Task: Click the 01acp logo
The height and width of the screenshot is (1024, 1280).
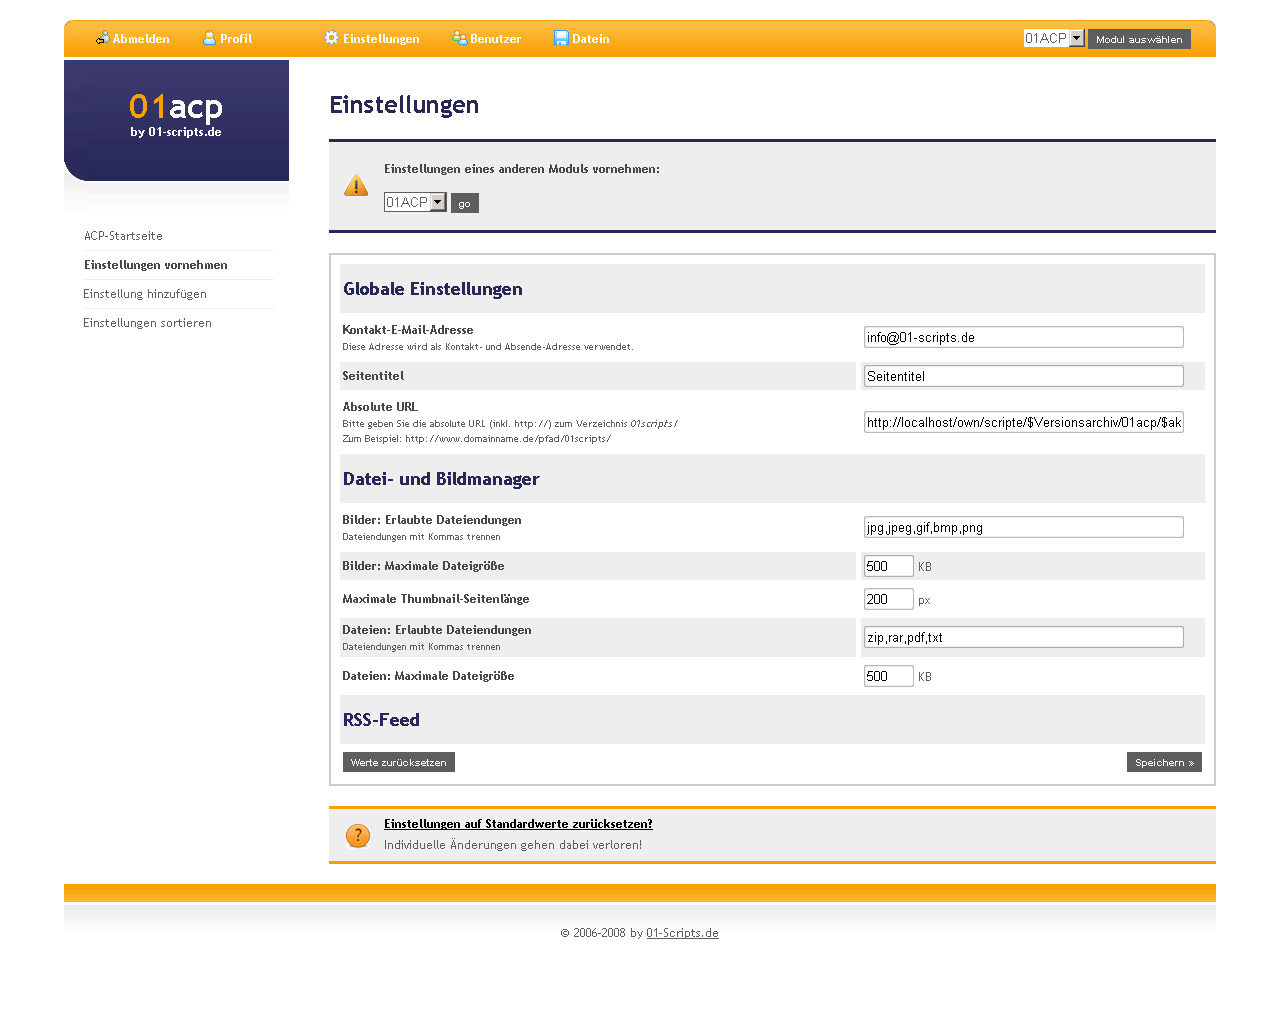Action: (x=176, y=116)
